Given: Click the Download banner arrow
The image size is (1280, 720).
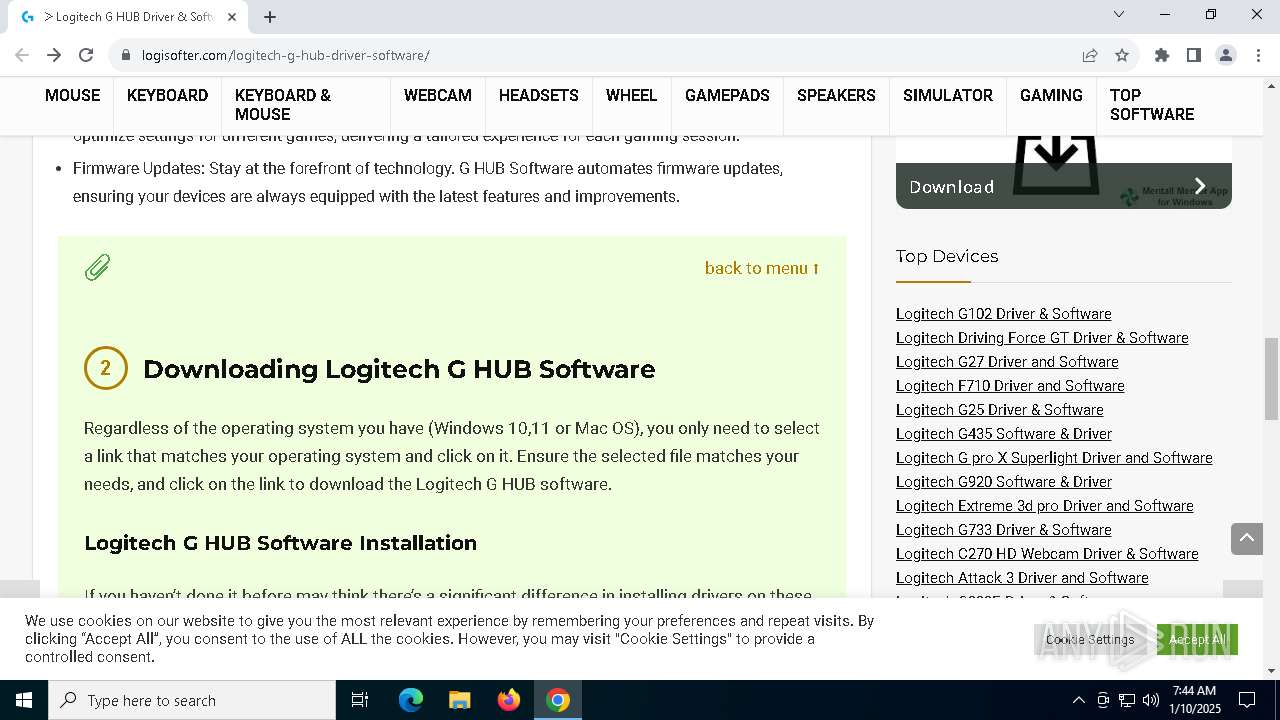Looking at the screenshot, I should coord(1200,186).
